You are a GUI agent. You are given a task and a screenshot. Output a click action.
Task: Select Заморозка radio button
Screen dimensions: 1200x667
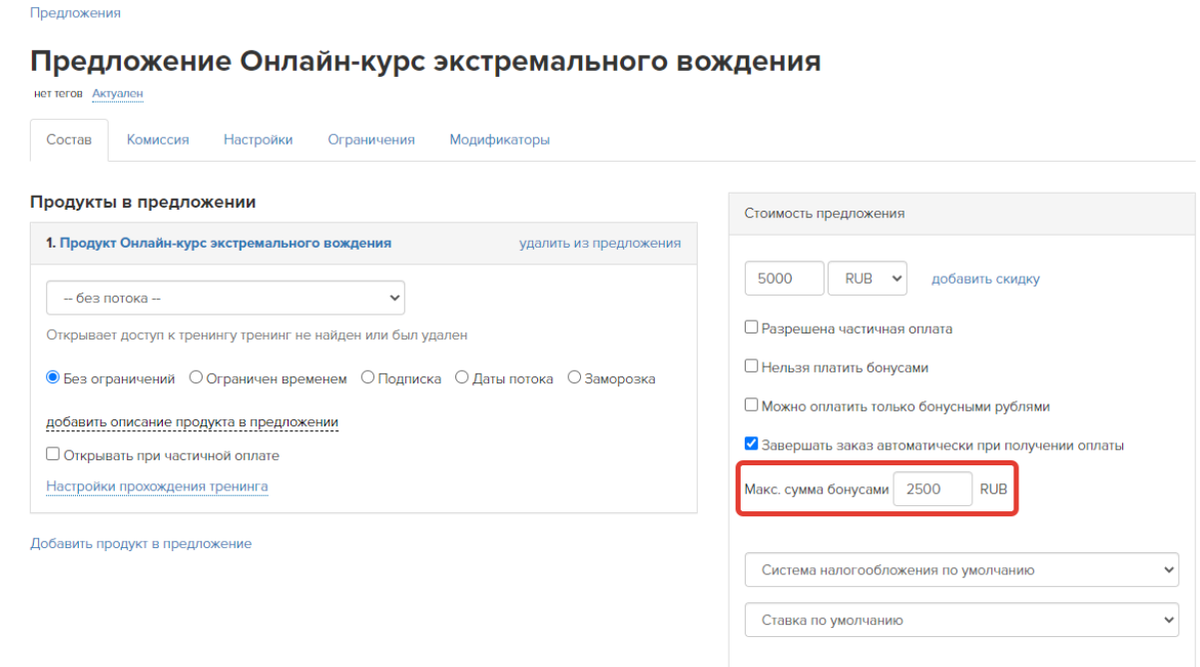(x=574, y=378)
